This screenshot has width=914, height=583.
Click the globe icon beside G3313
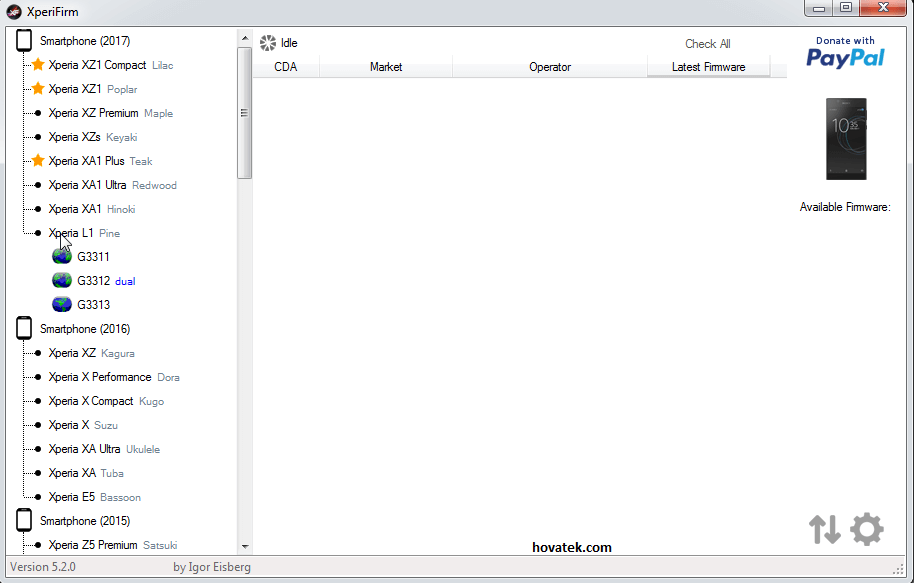pos(62,304)
